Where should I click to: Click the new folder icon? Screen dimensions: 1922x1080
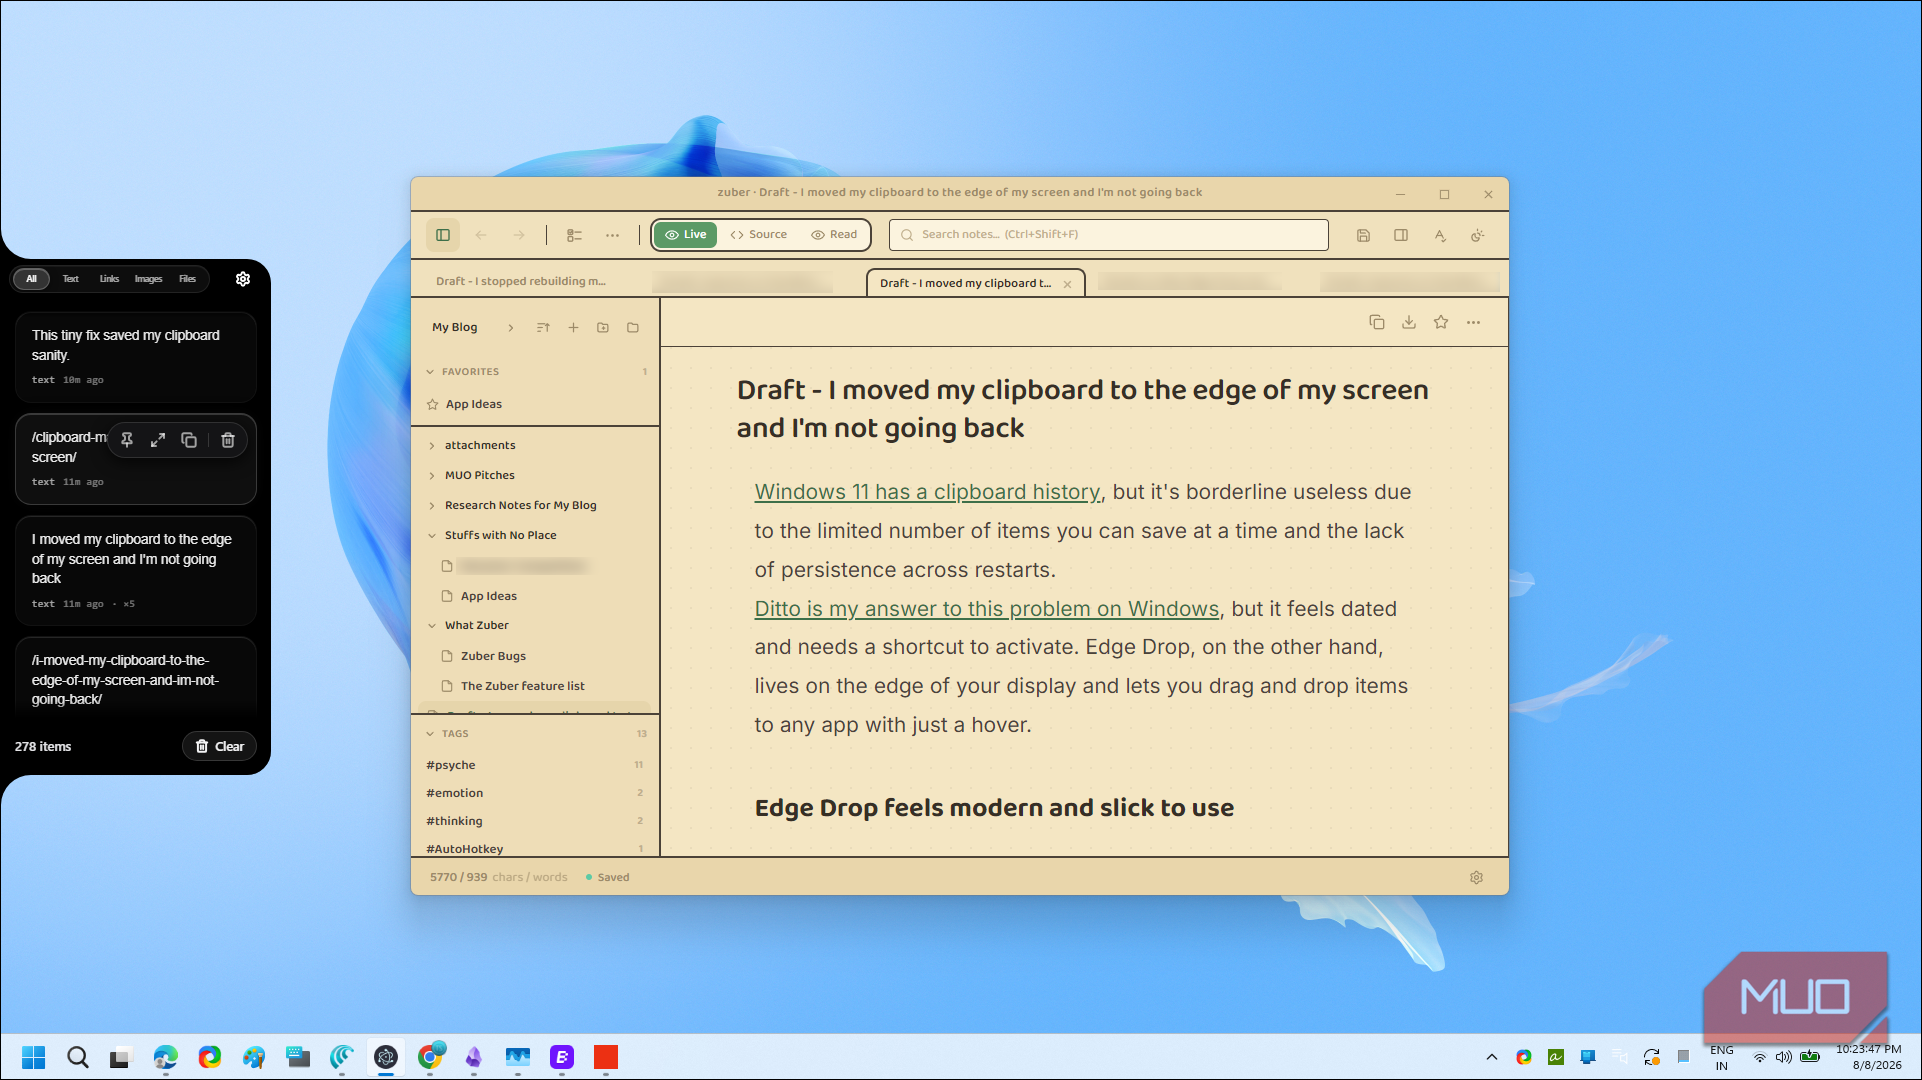pyautogui.click(x=603, y=328)
